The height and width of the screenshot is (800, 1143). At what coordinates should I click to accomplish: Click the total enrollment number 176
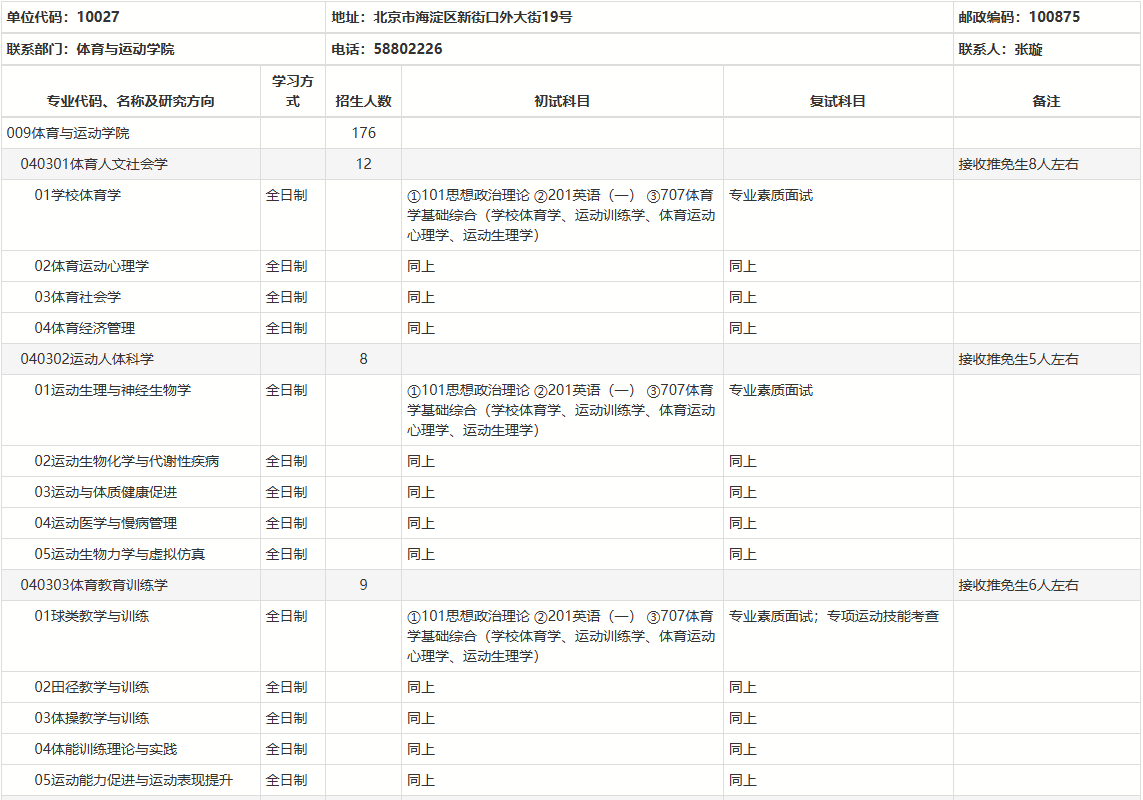click(x=363, y=133)
